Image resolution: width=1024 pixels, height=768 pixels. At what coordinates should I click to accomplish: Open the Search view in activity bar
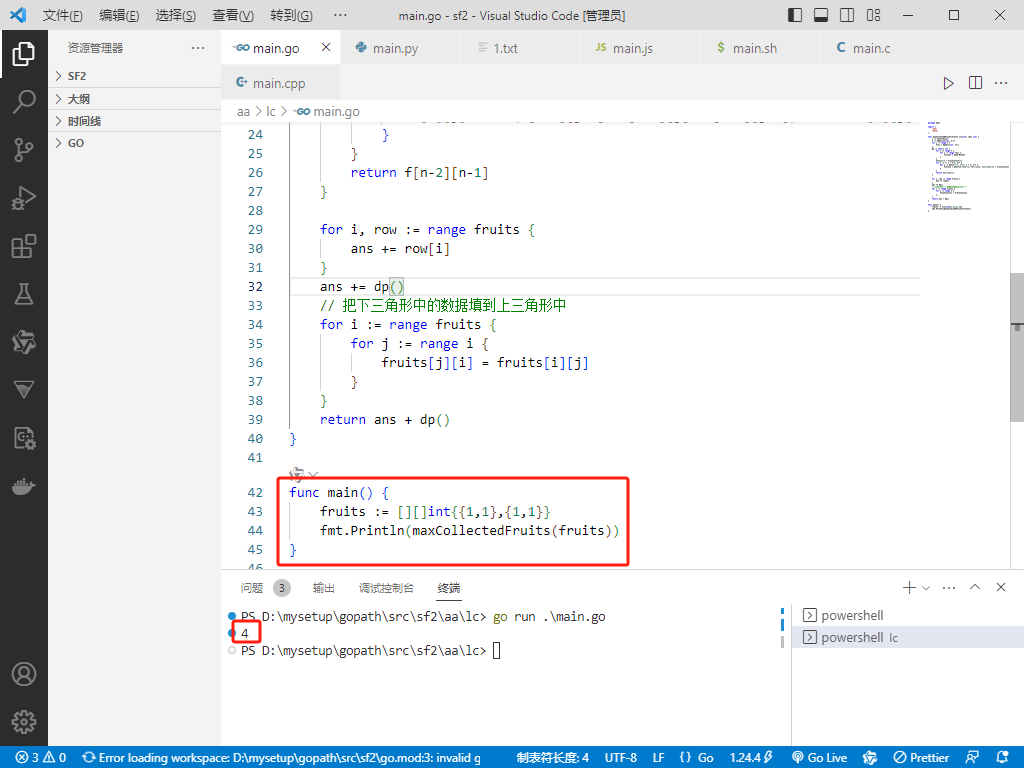click(x=24, y=102)
